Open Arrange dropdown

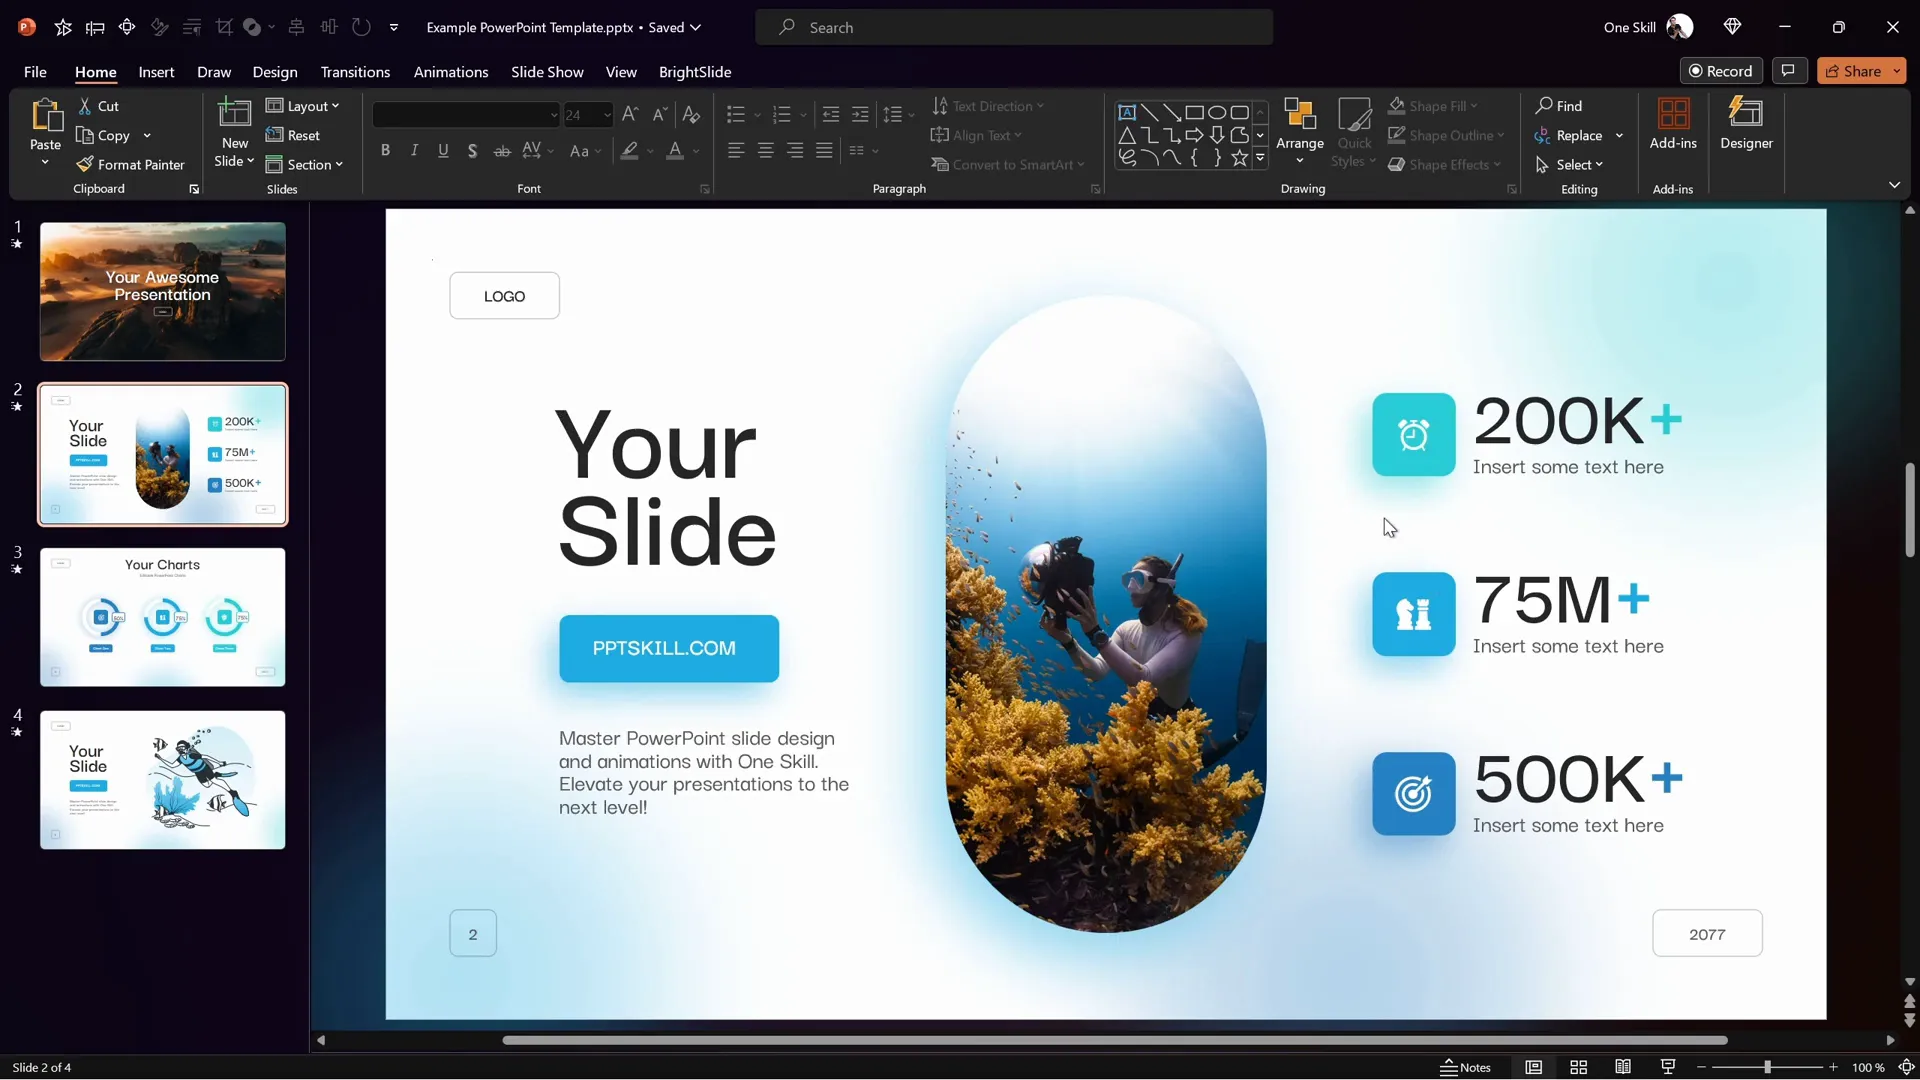pos(1300,131)
